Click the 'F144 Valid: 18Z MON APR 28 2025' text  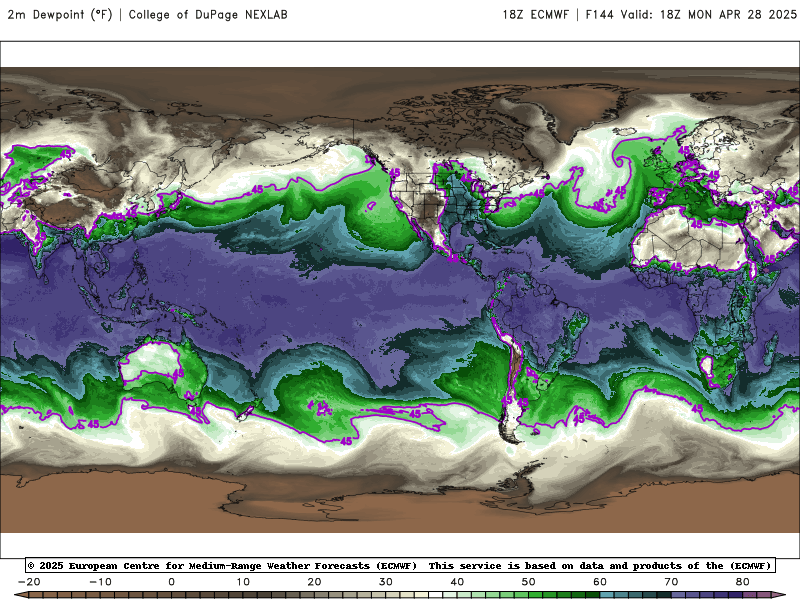pyautogui.click(x=691, y=14)
